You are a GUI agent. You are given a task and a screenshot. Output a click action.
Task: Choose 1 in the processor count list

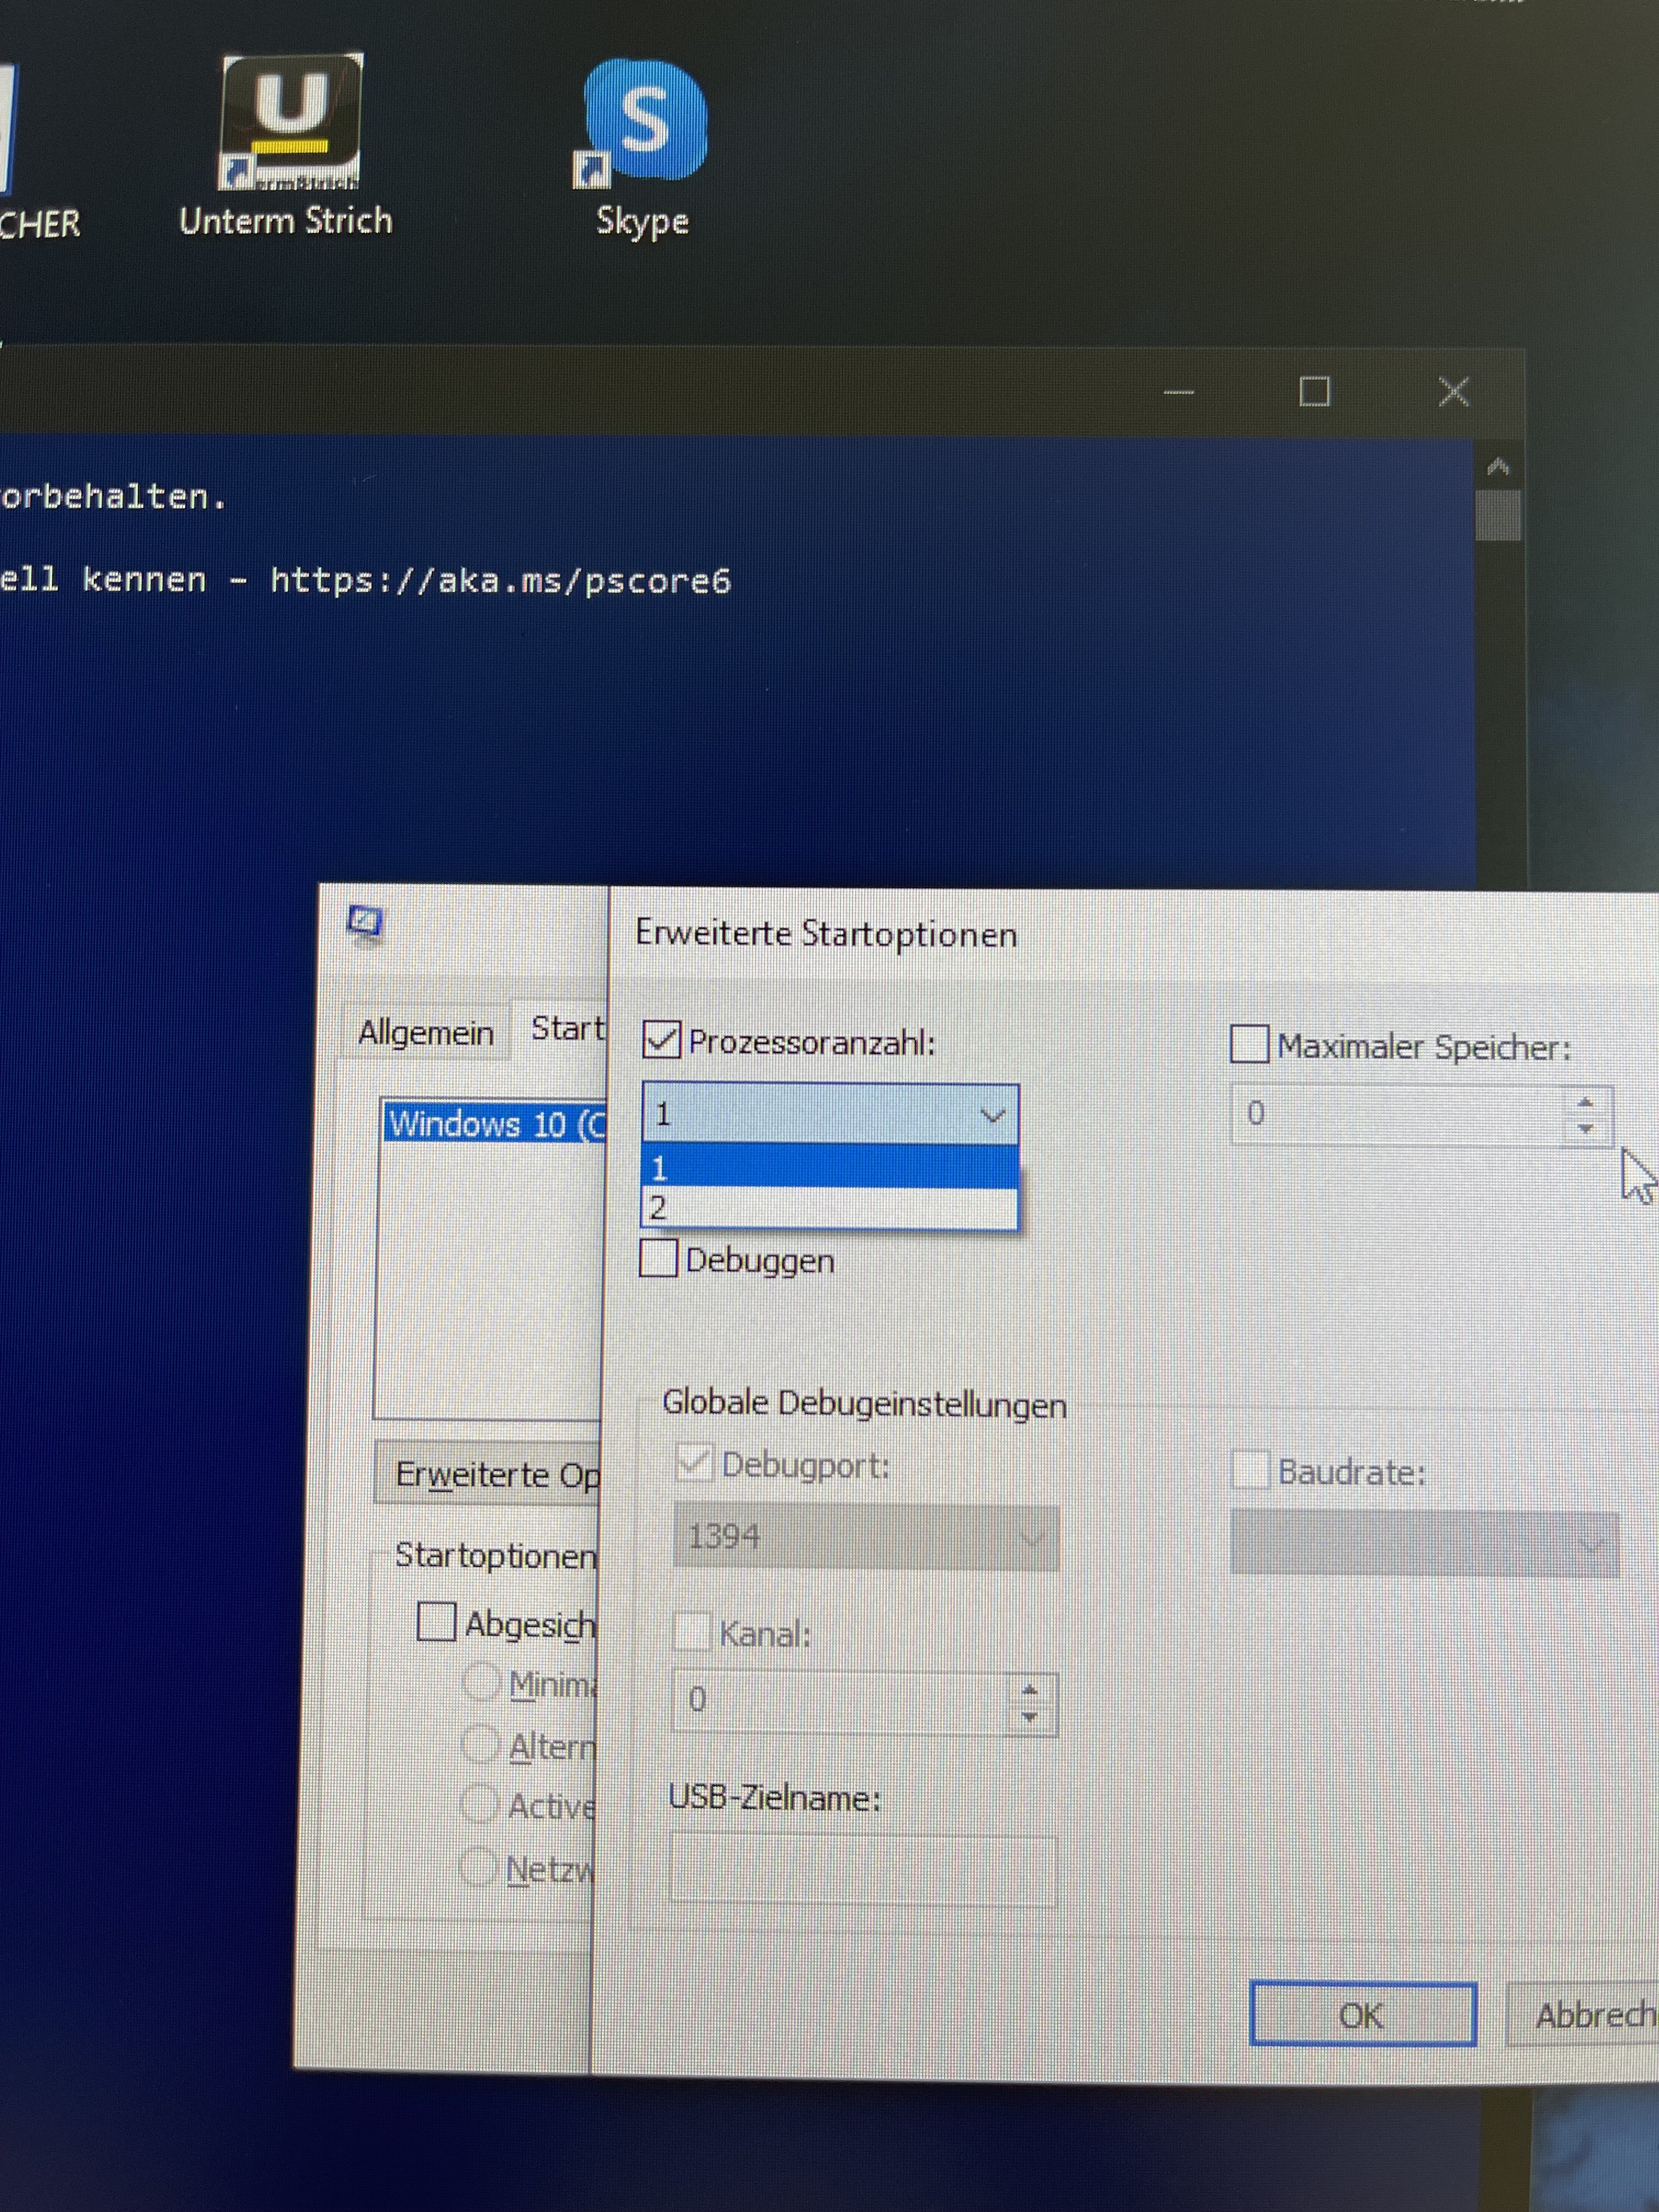coord(828,1167)
